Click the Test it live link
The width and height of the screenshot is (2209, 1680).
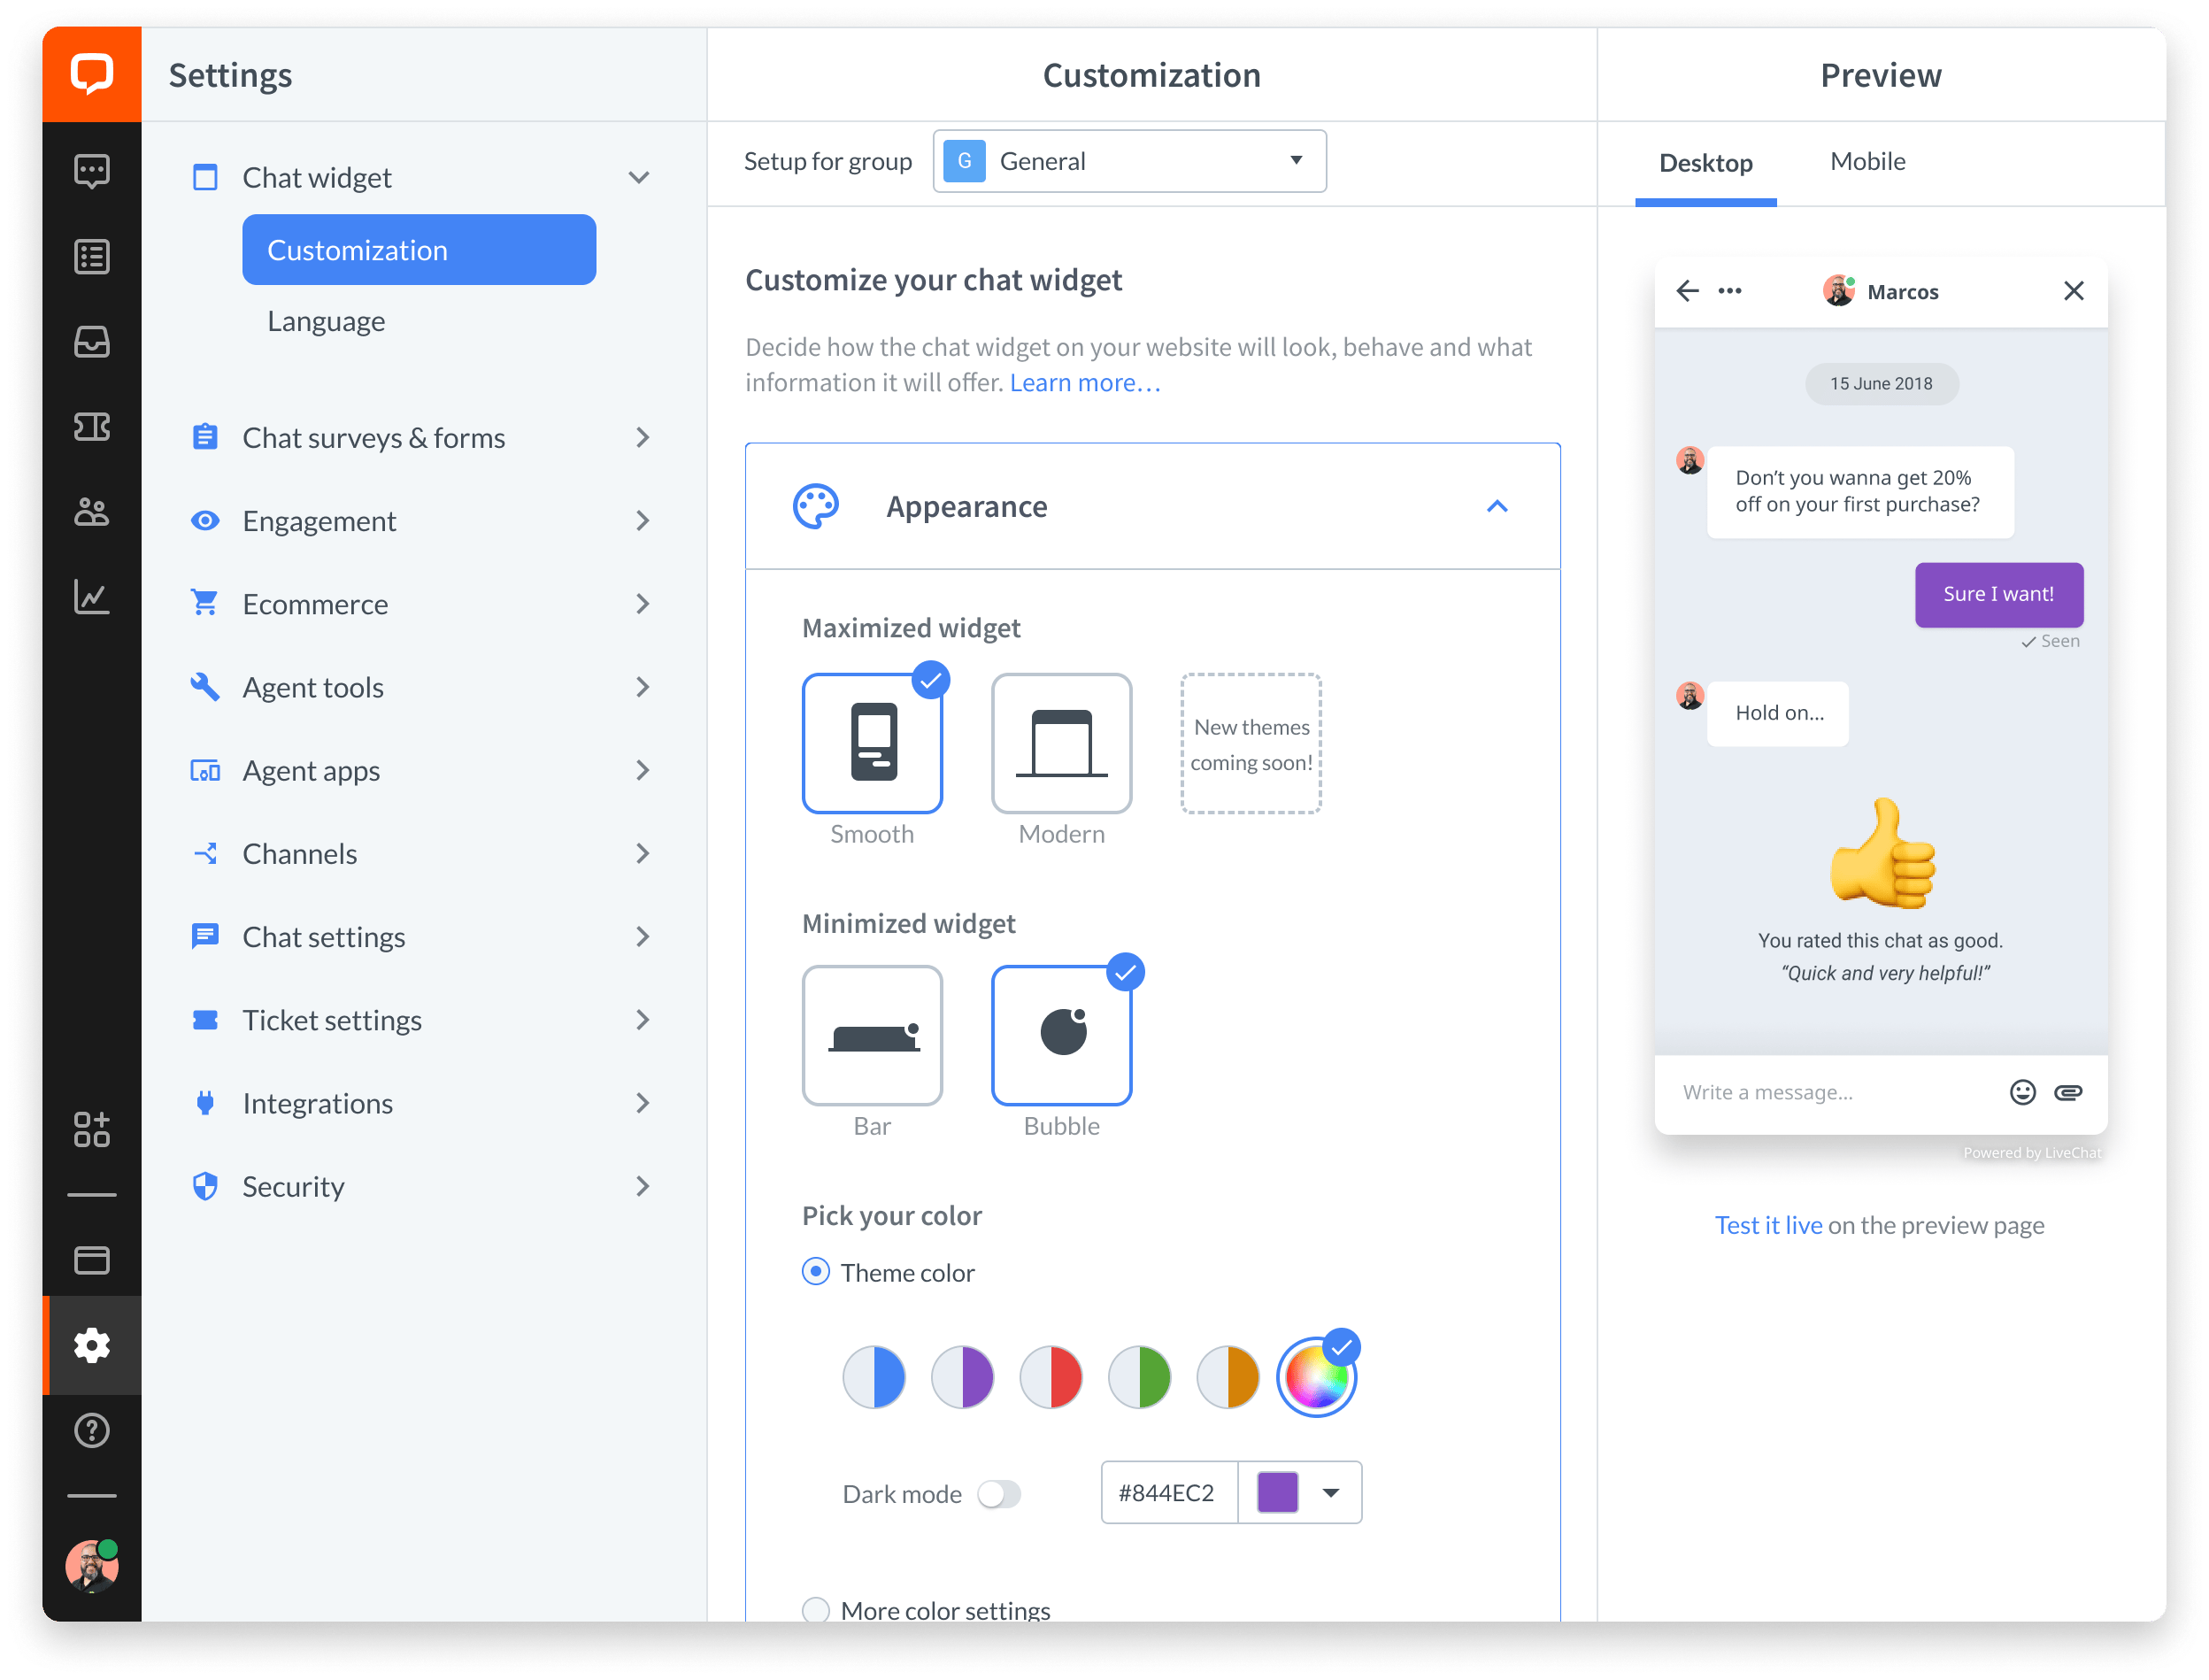[x=1768, y=1225]
